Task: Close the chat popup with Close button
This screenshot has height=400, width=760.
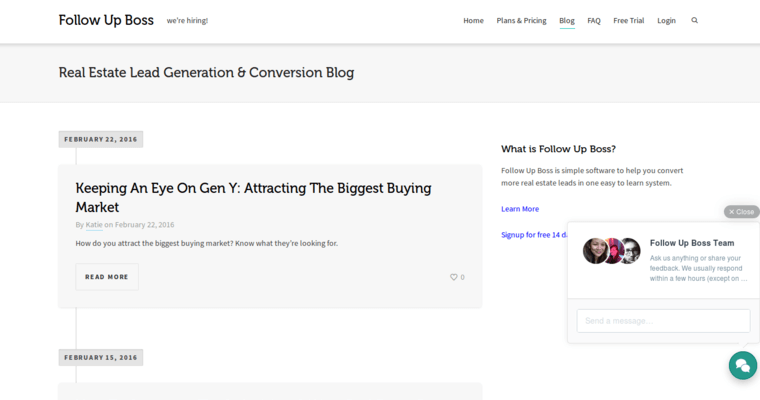Action: (x=741, y=212)
